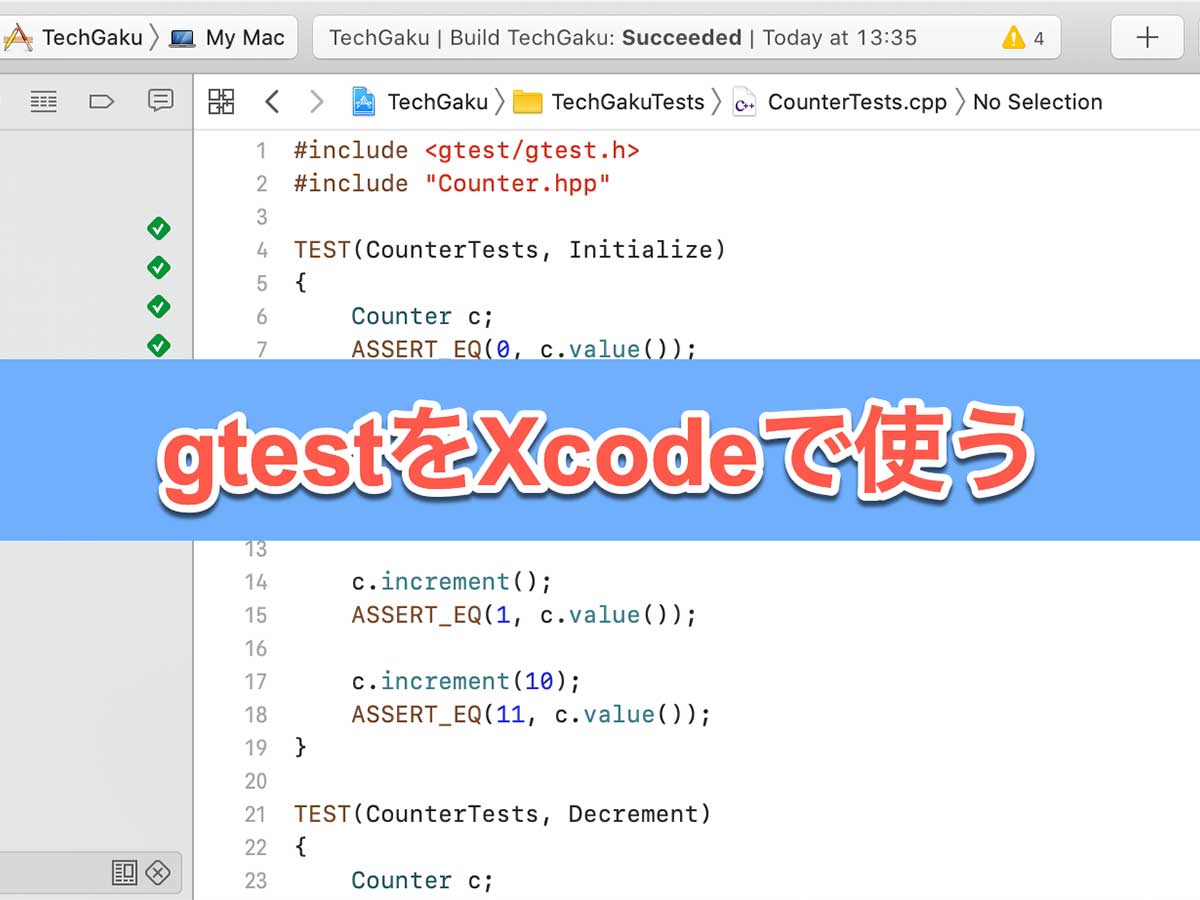Screen dimensions: 1200x900
Task: Click '#include "Counter.hpp"' line
Action: click(452, 184)
